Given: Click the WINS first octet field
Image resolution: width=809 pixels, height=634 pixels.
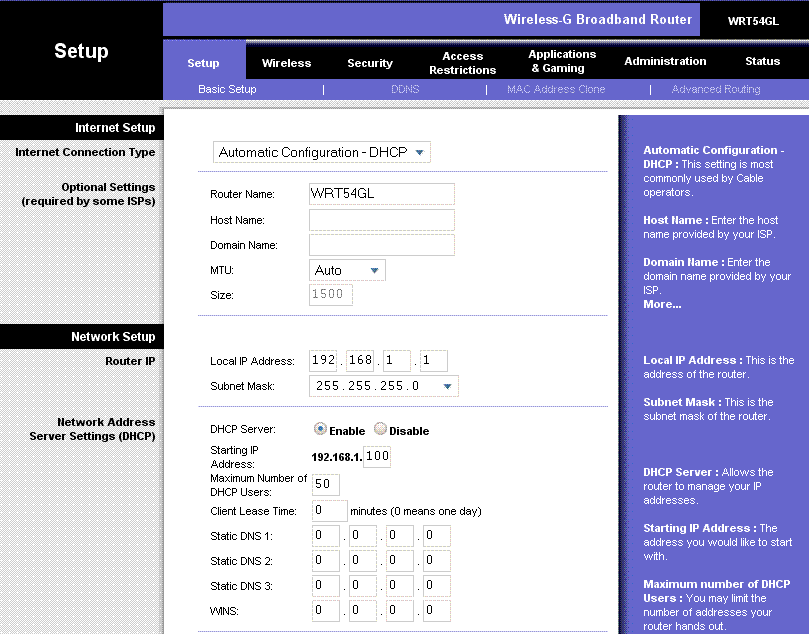Looking at the screenshot, I should coord(326,610).
